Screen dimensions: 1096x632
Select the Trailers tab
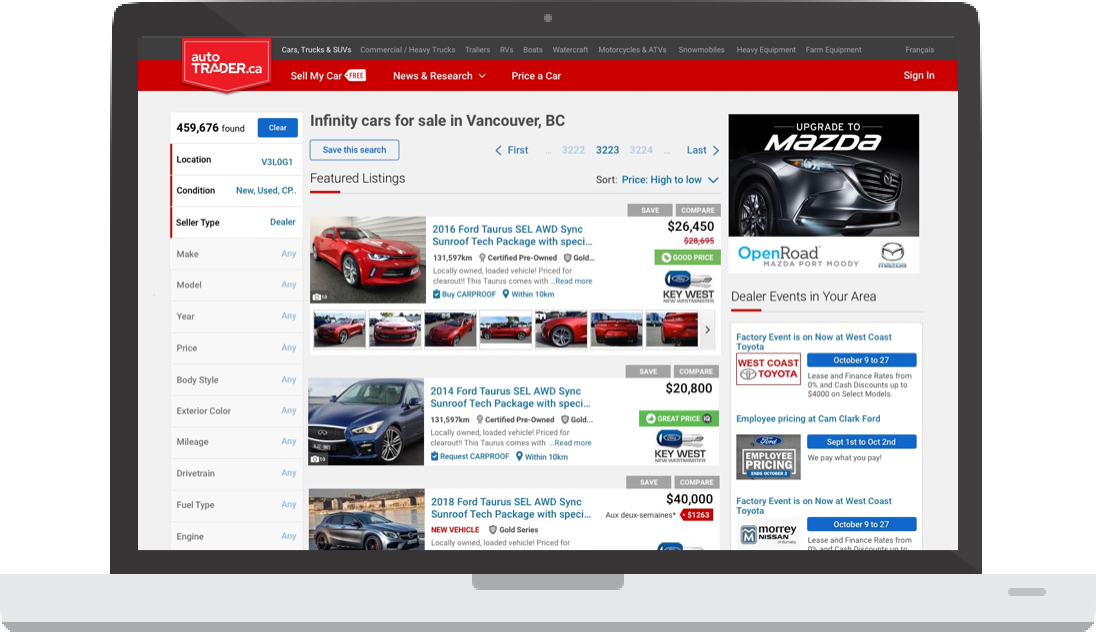(x=477, y=50)
